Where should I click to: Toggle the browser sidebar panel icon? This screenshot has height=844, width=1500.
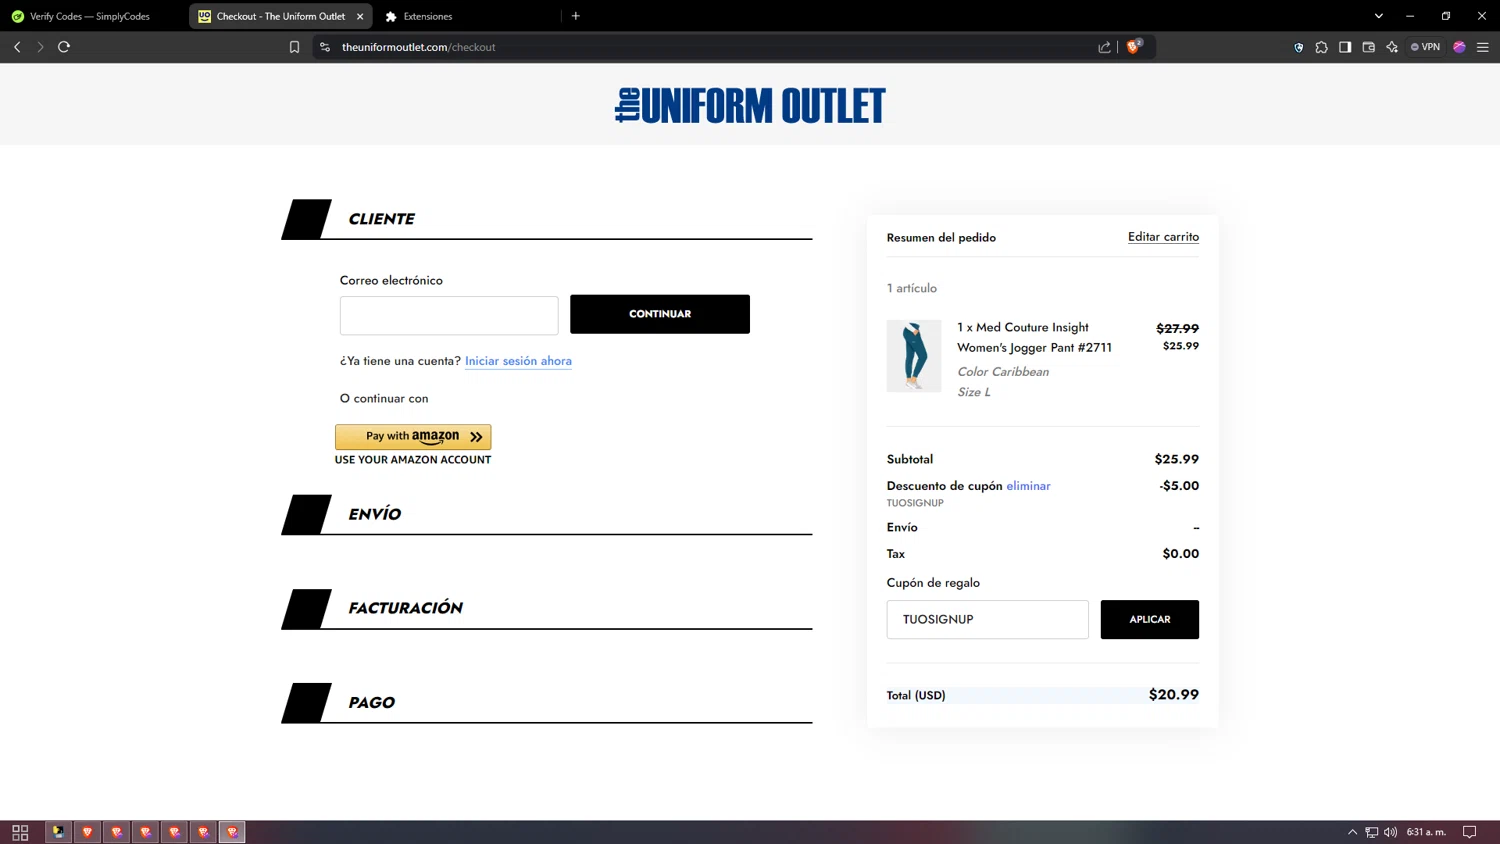[1345, 47]
